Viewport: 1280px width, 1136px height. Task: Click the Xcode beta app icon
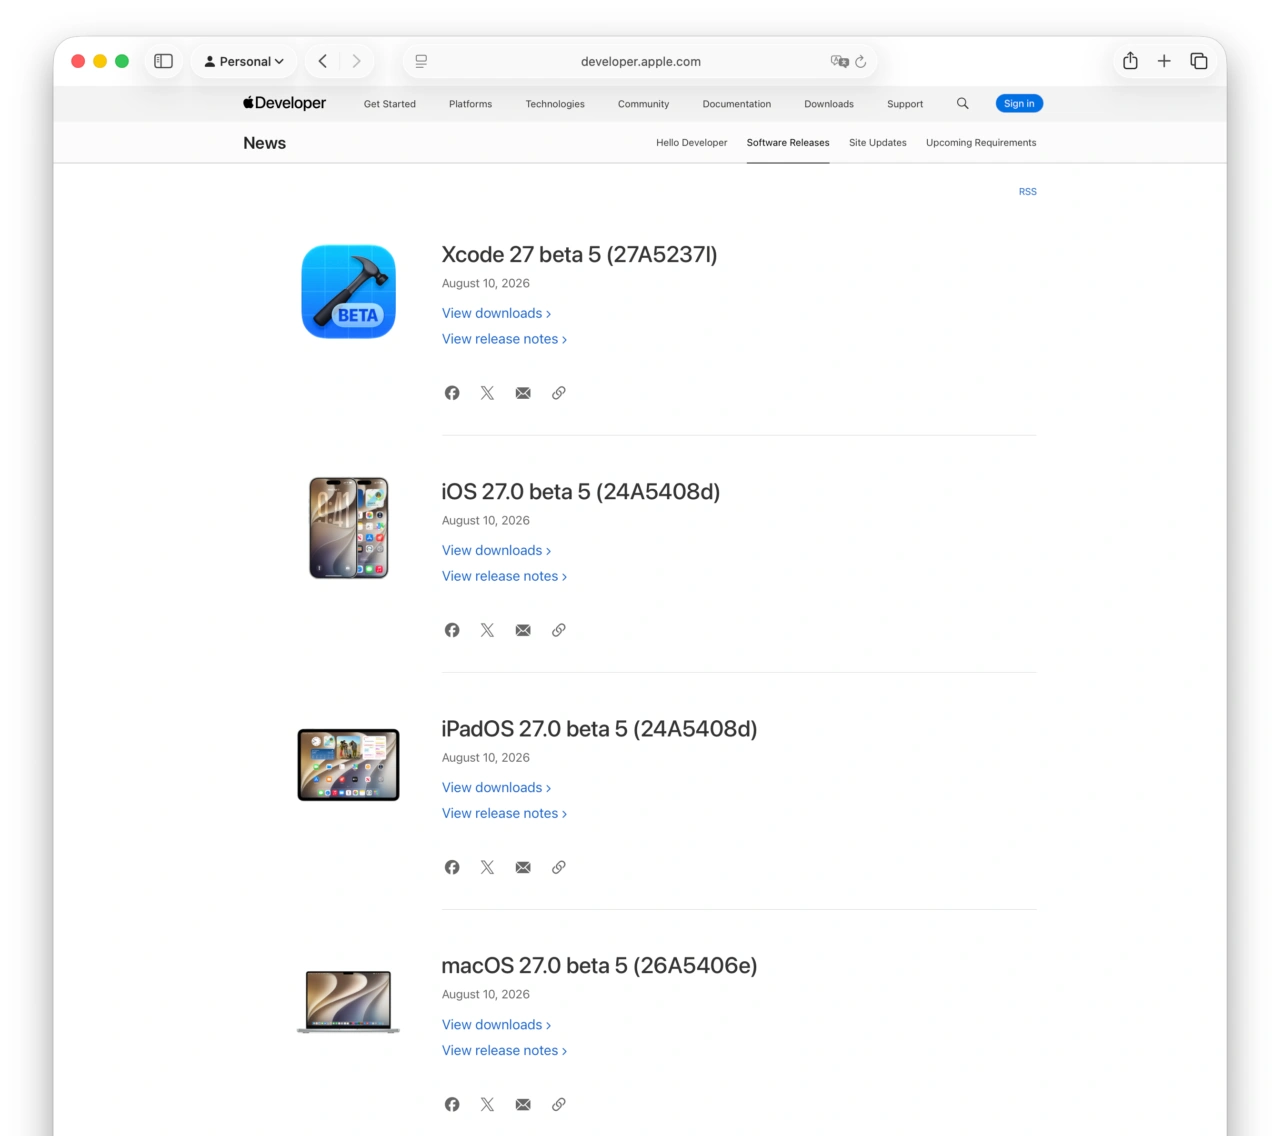tap(349, 291)
